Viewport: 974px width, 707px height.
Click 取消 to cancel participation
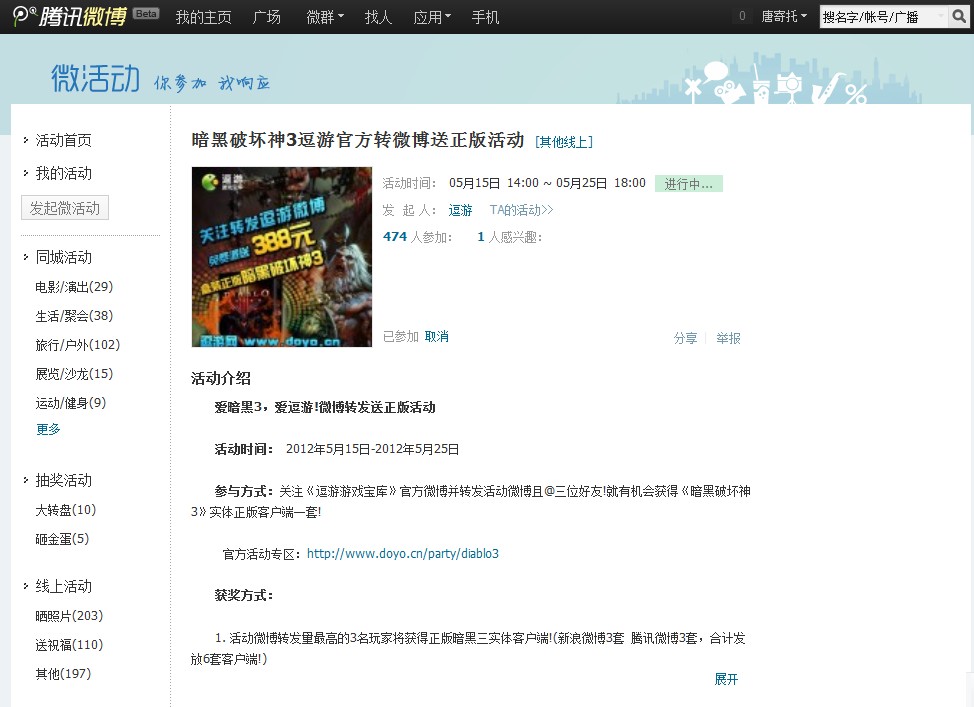point(437,337)
